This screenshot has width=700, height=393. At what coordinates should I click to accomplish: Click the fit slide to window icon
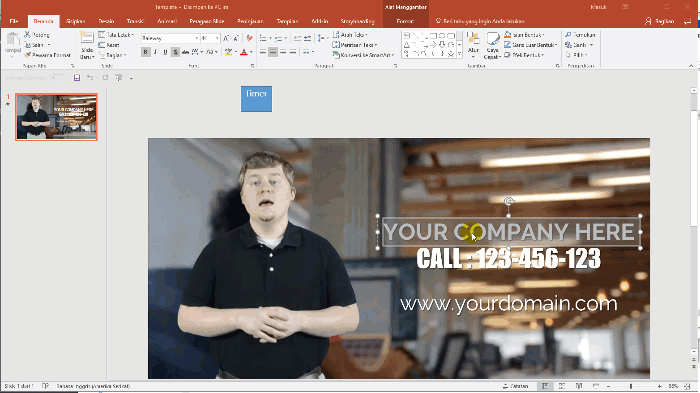[688, 386]
